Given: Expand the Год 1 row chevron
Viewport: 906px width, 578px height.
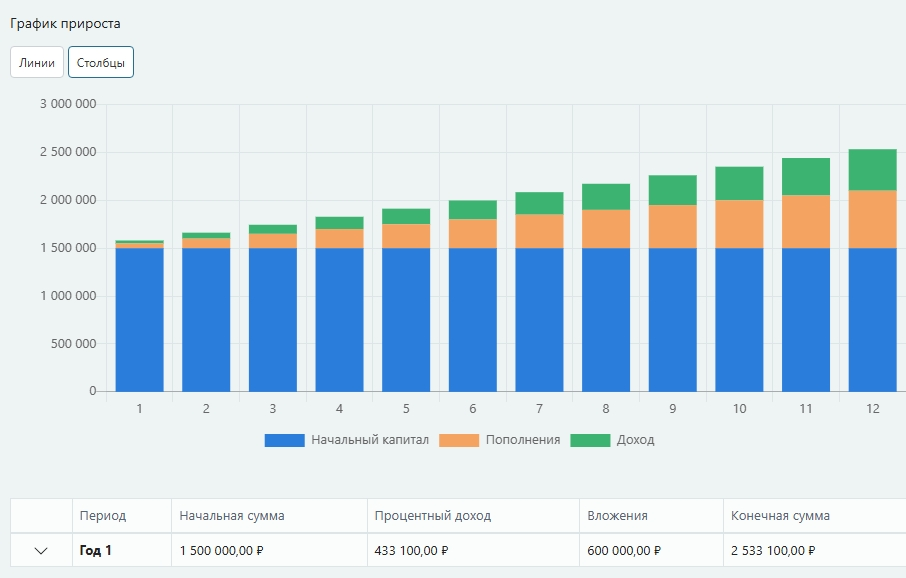Looking at the screenshot, I should [x=41, y=551].
